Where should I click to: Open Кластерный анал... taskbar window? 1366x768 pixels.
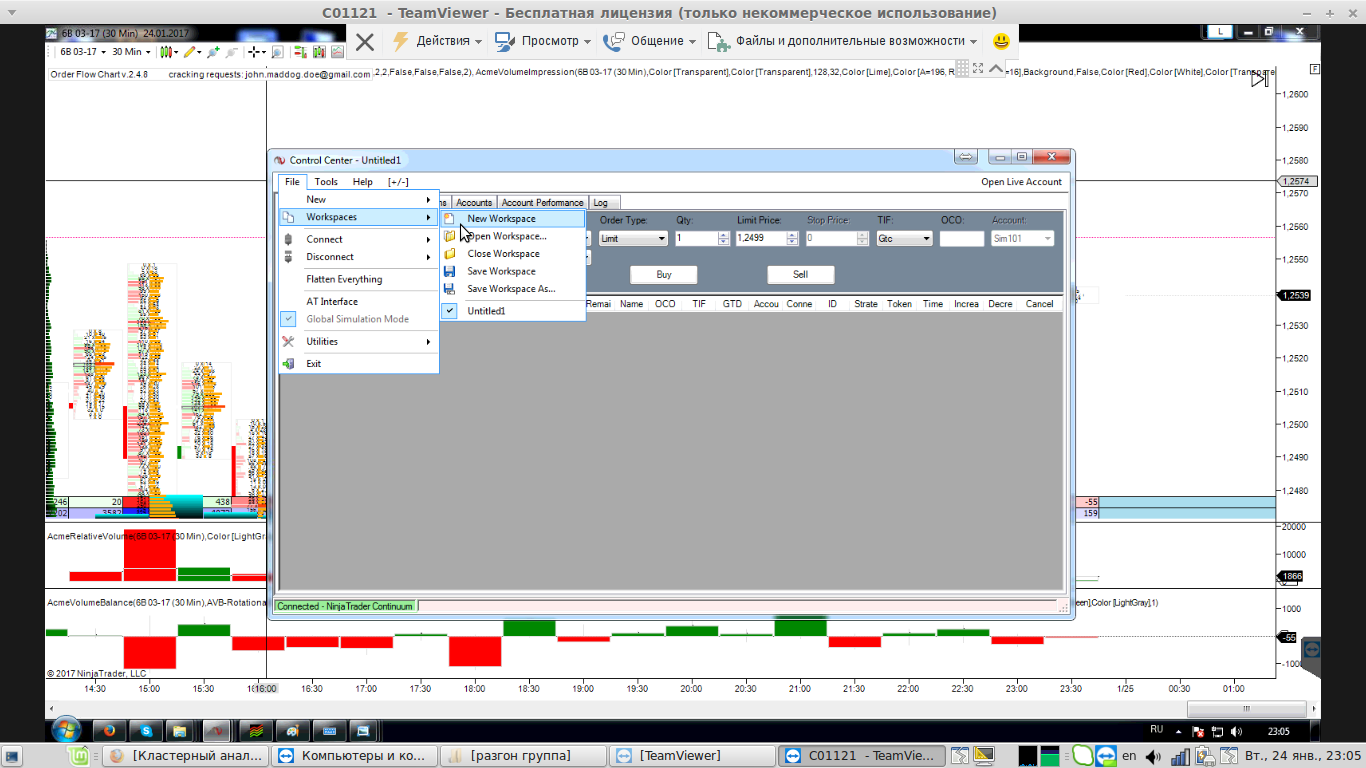point(187,756)
